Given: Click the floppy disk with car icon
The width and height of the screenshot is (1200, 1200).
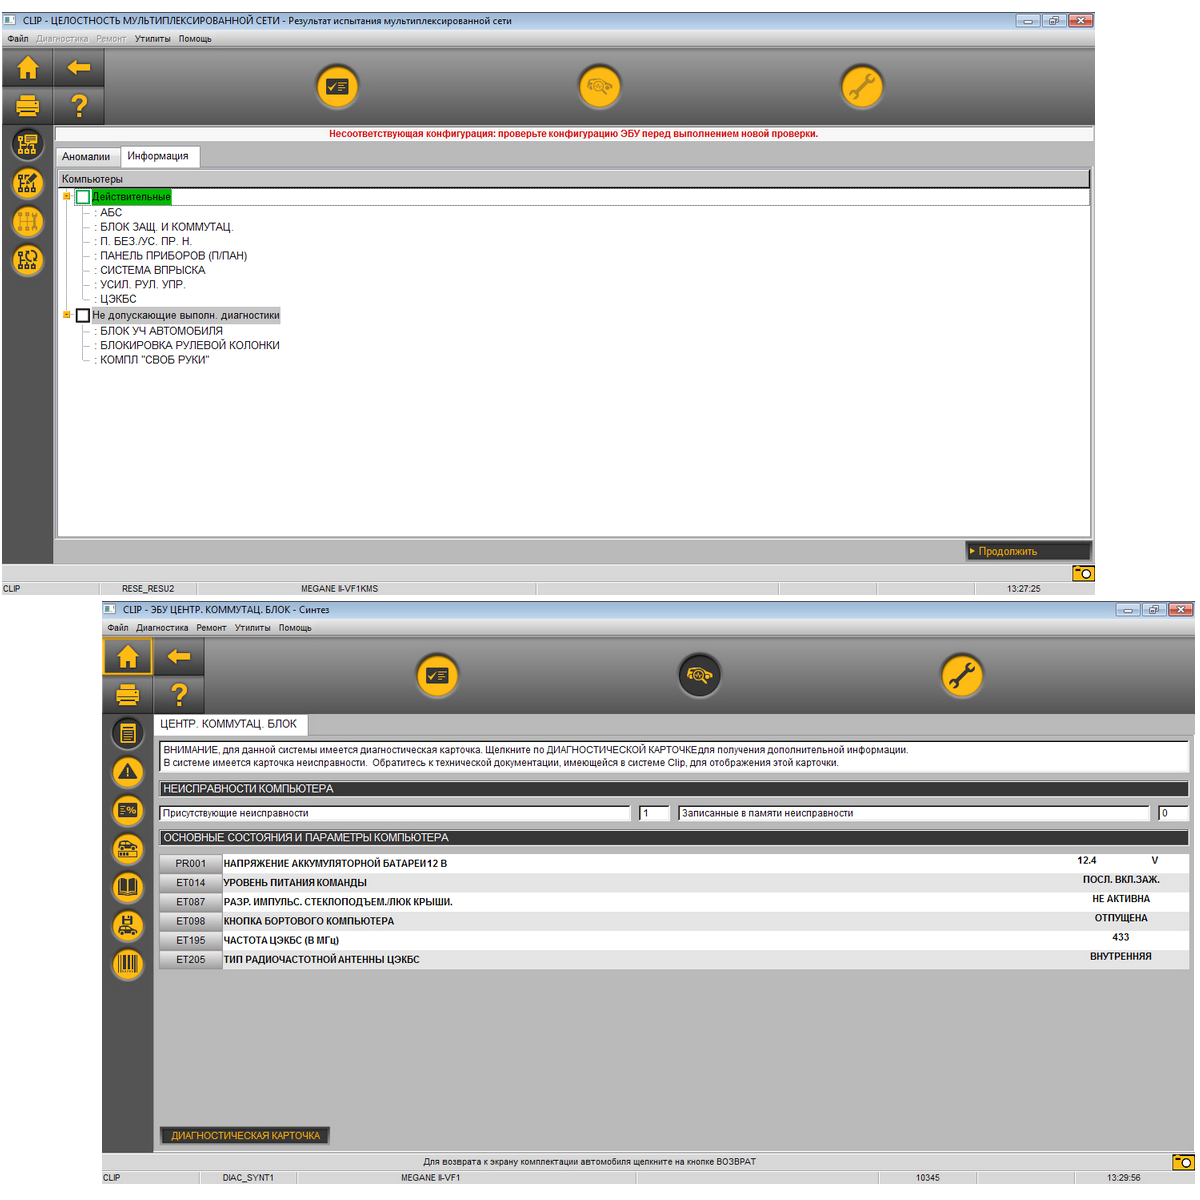Looking at the screenshot, I should pos(127,925).
